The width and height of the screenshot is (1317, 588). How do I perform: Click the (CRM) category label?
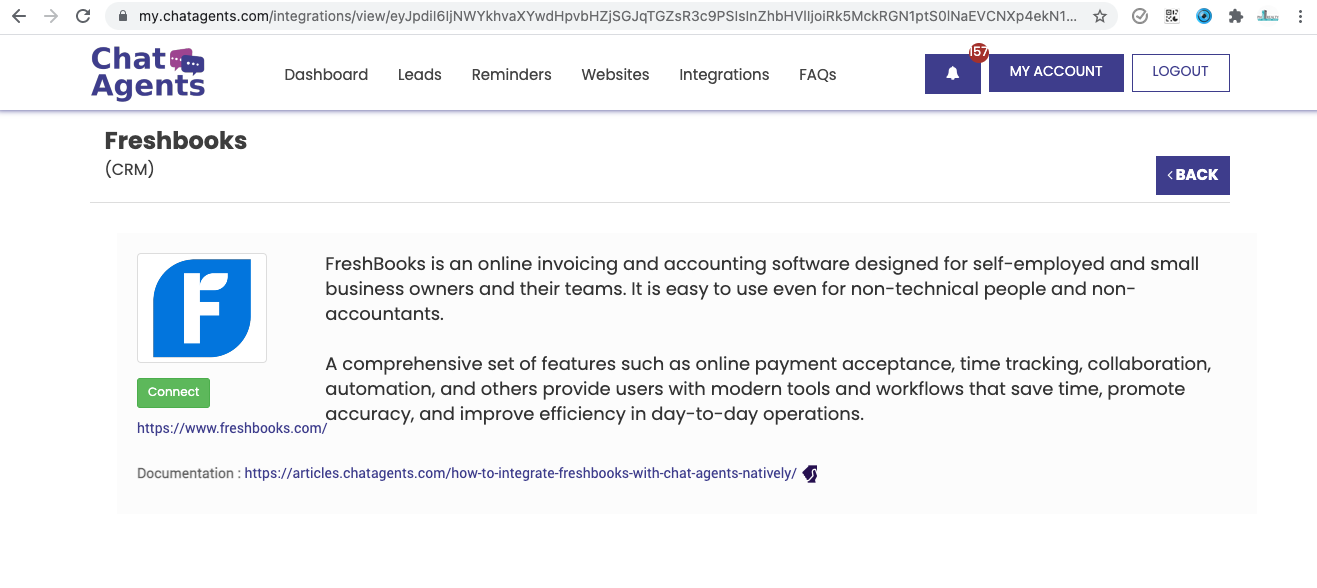click(129, 170)
